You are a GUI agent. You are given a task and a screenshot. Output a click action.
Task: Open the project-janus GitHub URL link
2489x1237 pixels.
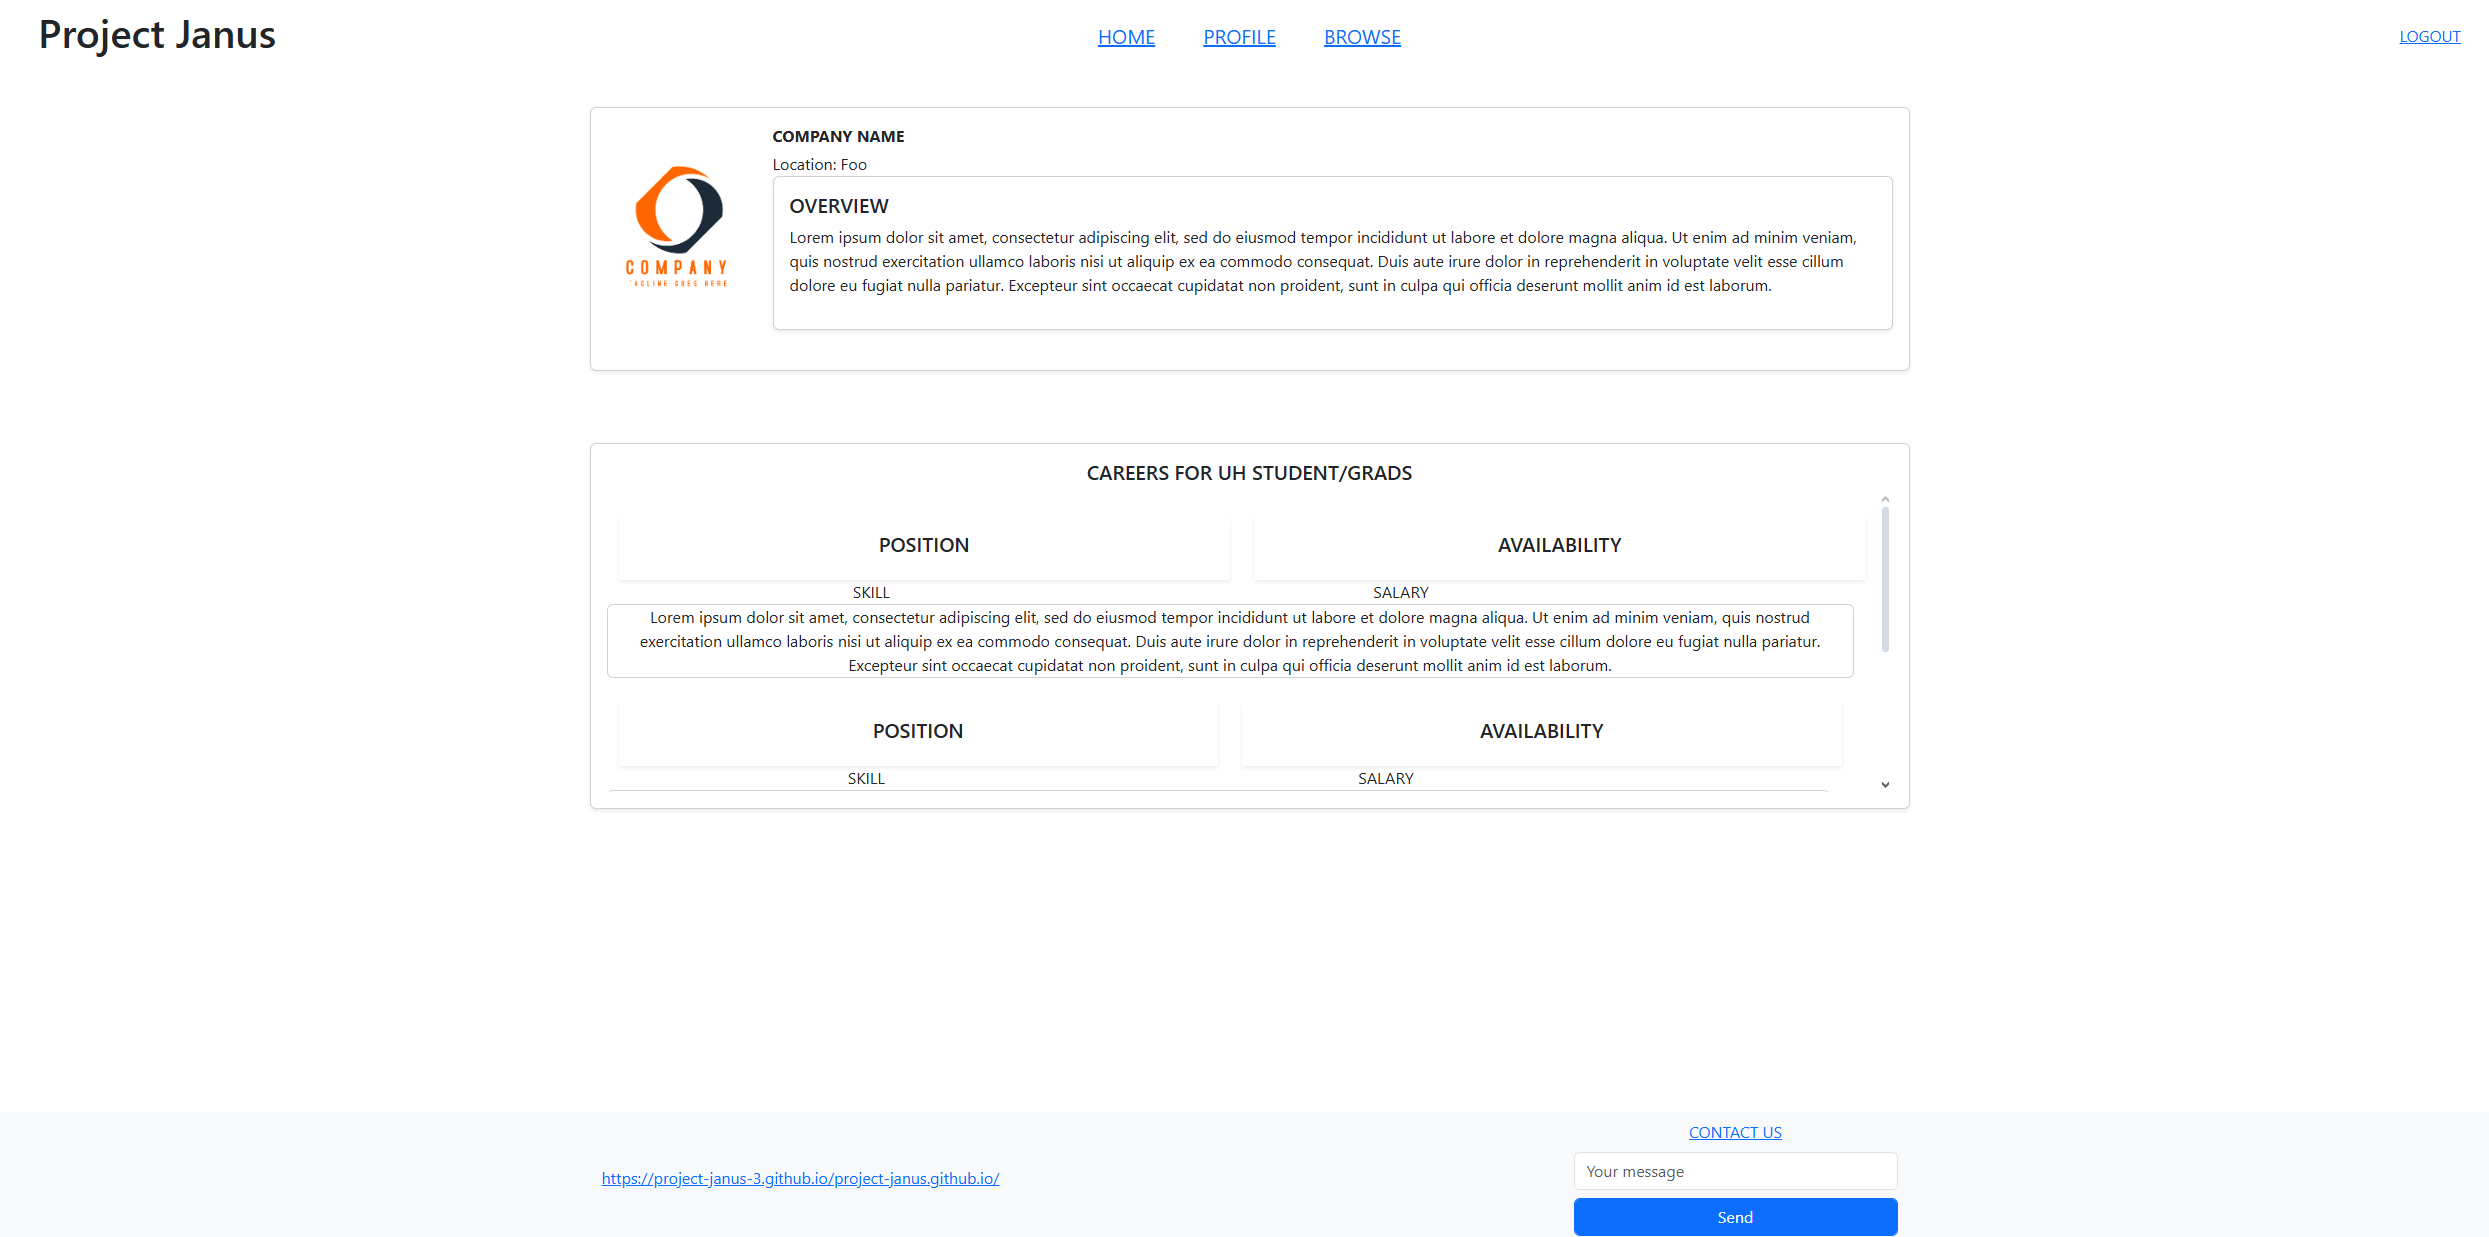(800, 1178)
